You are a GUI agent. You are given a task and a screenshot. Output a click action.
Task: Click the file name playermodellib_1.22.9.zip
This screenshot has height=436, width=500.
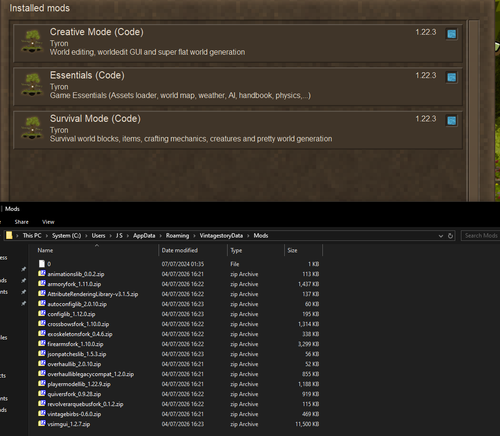79,384
